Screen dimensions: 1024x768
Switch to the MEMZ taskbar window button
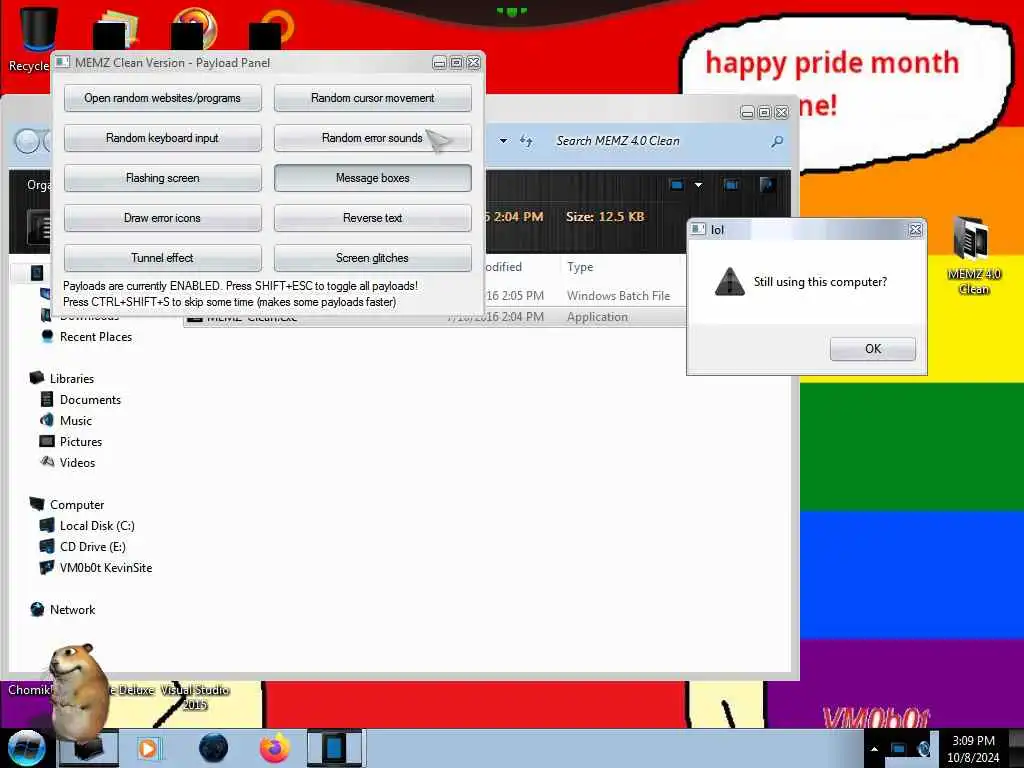(334, 748)
